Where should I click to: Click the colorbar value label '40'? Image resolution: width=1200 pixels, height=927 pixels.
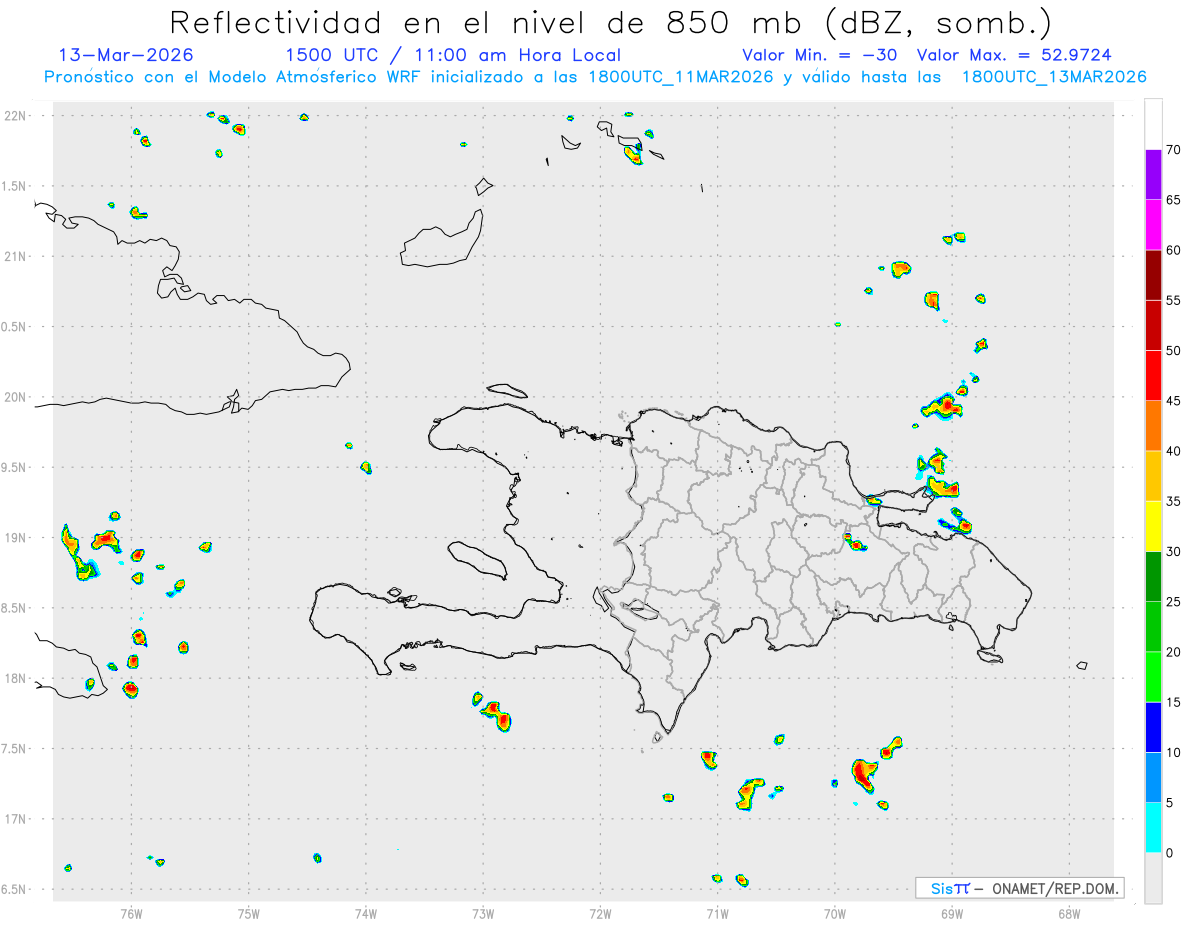(1173, 451)
